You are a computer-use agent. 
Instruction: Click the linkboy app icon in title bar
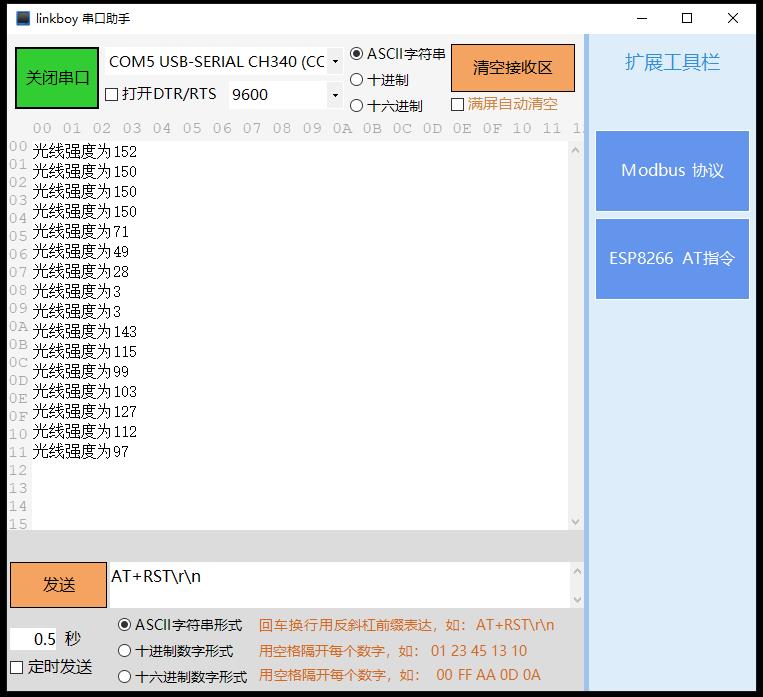coord(22,18)
